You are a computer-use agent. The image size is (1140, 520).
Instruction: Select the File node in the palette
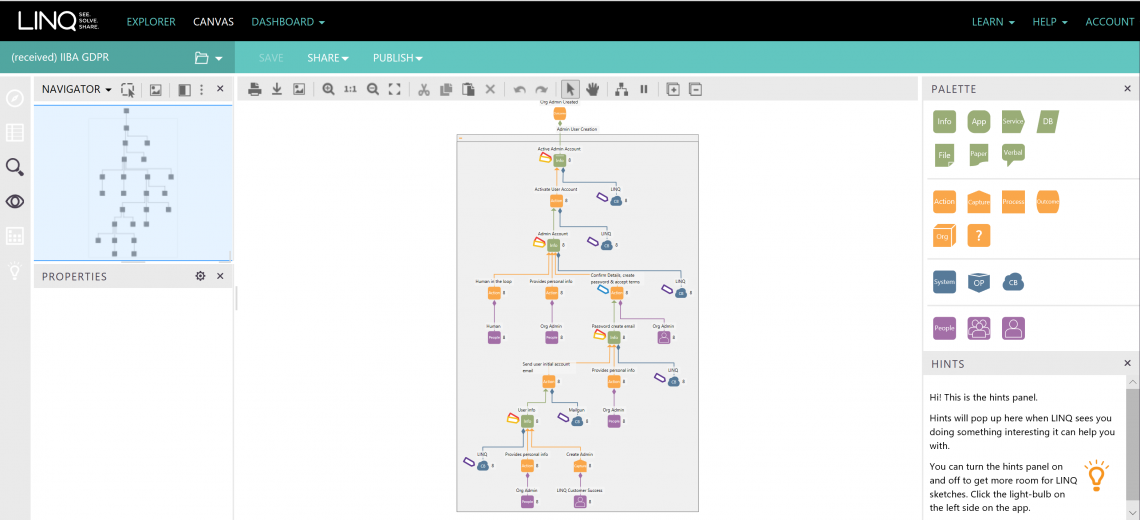[x=944, y=155]
